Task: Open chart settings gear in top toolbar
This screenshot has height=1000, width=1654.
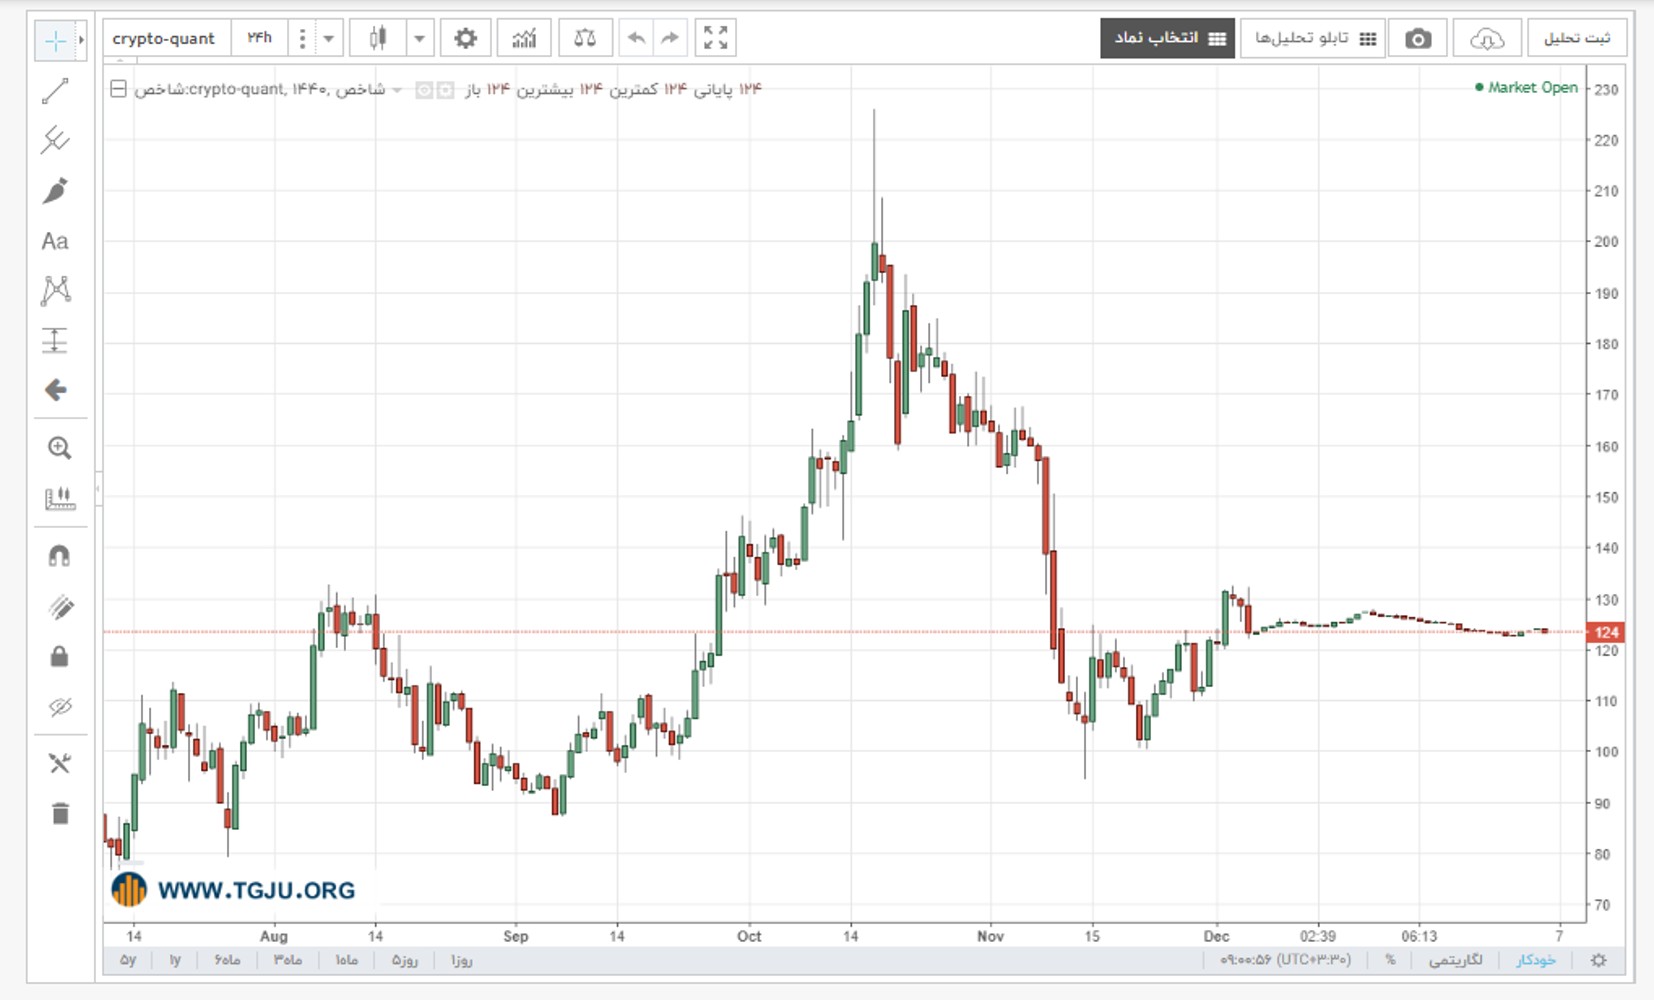Action: point(465,38)
